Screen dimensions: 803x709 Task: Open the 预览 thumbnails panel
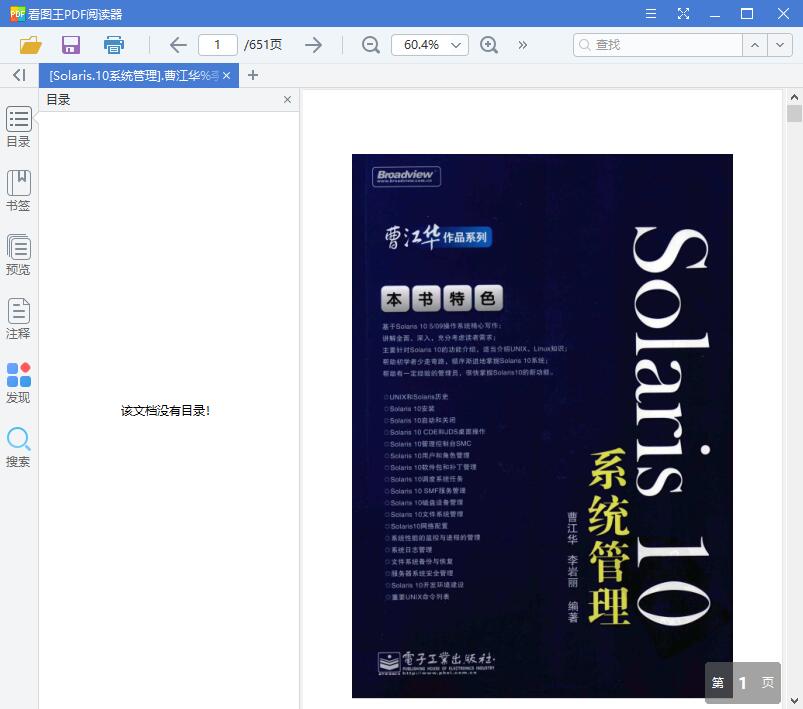(18, 255)
